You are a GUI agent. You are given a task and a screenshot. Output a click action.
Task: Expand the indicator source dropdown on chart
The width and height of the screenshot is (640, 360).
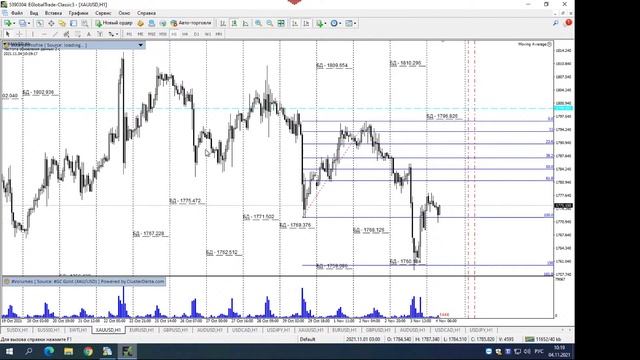[x=140, y=45]
